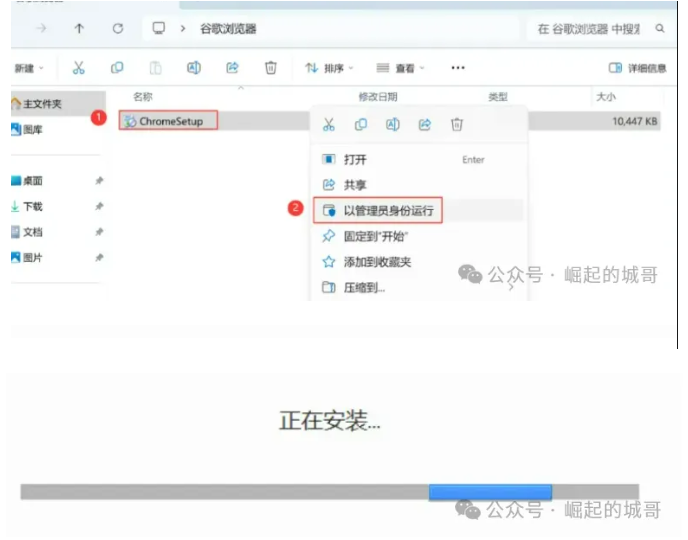Choose 添加到收藏夹 from the context menu

[419, 262]
